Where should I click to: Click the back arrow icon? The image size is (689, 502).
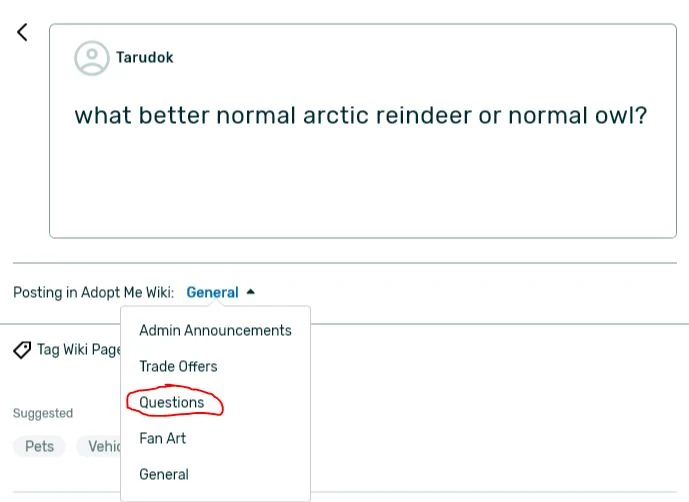22,32
